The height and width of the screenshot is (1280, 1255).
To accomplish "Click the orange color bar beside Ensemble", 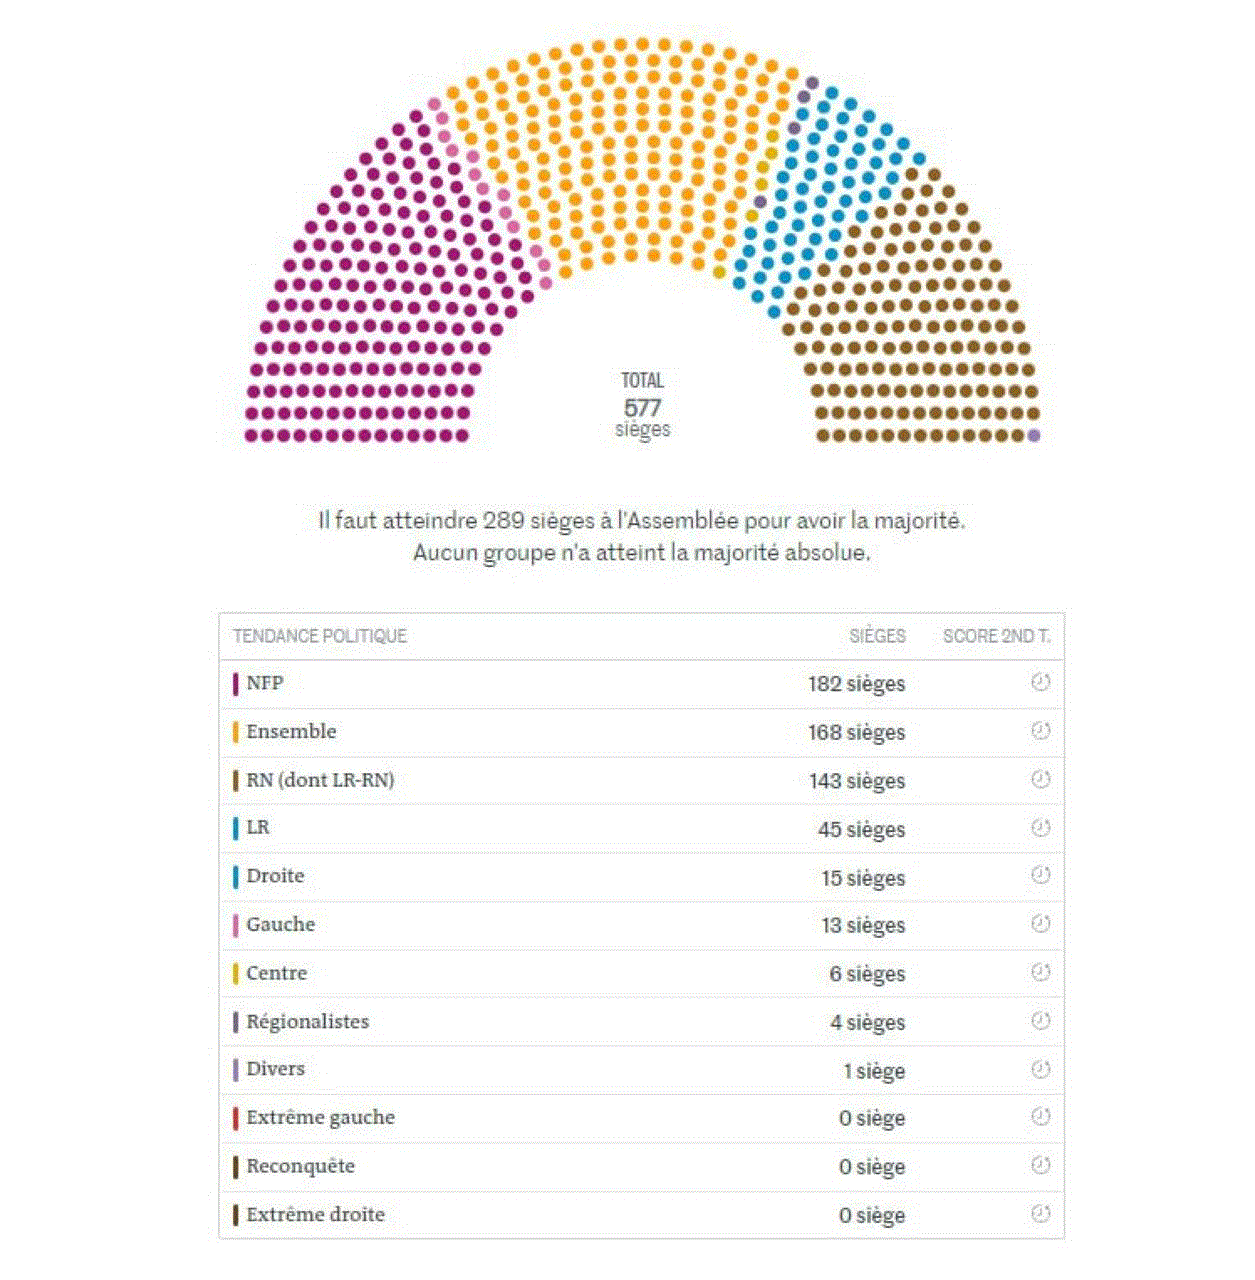I will pos(236,732).
